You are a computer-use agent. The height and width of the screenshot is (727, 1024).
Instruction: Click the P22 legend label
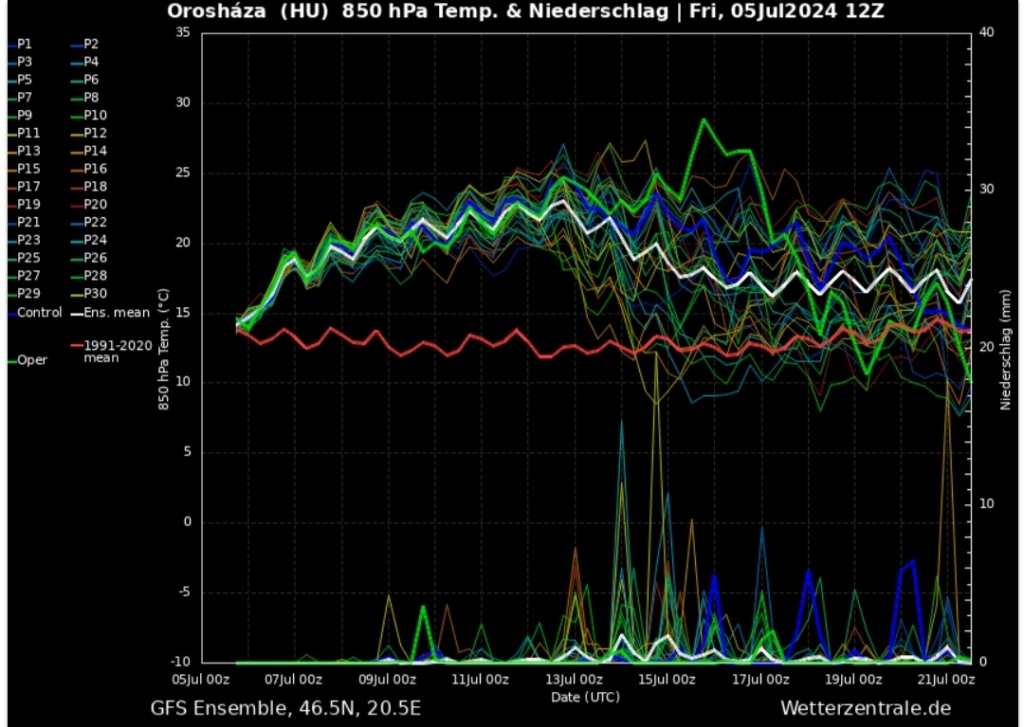point(94,222)
